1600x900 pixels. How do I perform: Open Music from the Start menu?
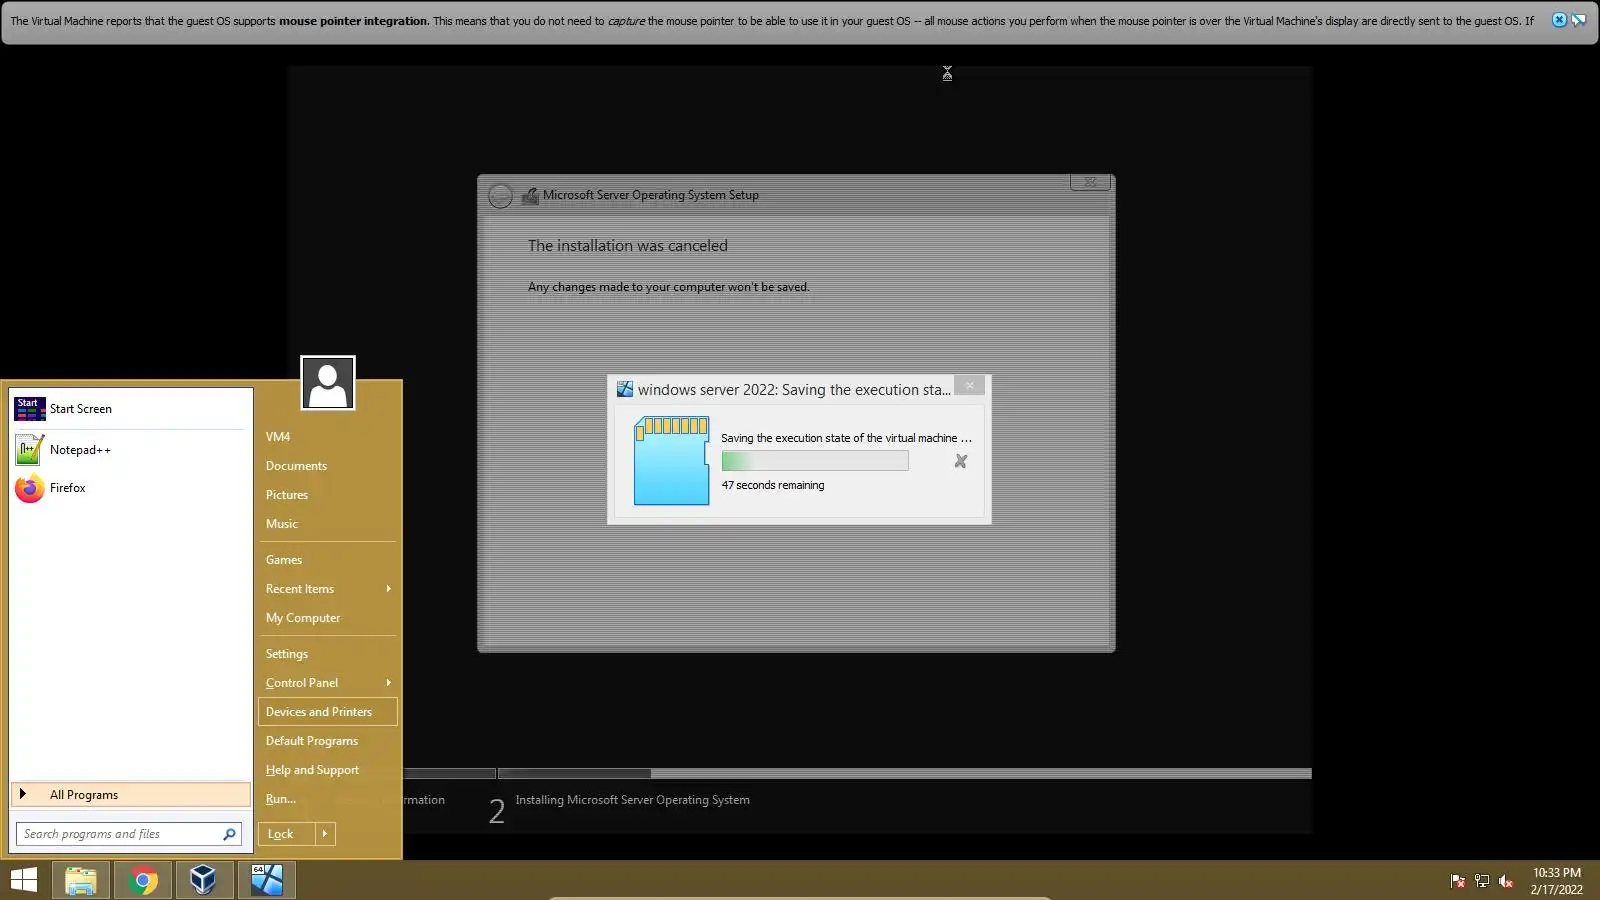coord(328,524)
